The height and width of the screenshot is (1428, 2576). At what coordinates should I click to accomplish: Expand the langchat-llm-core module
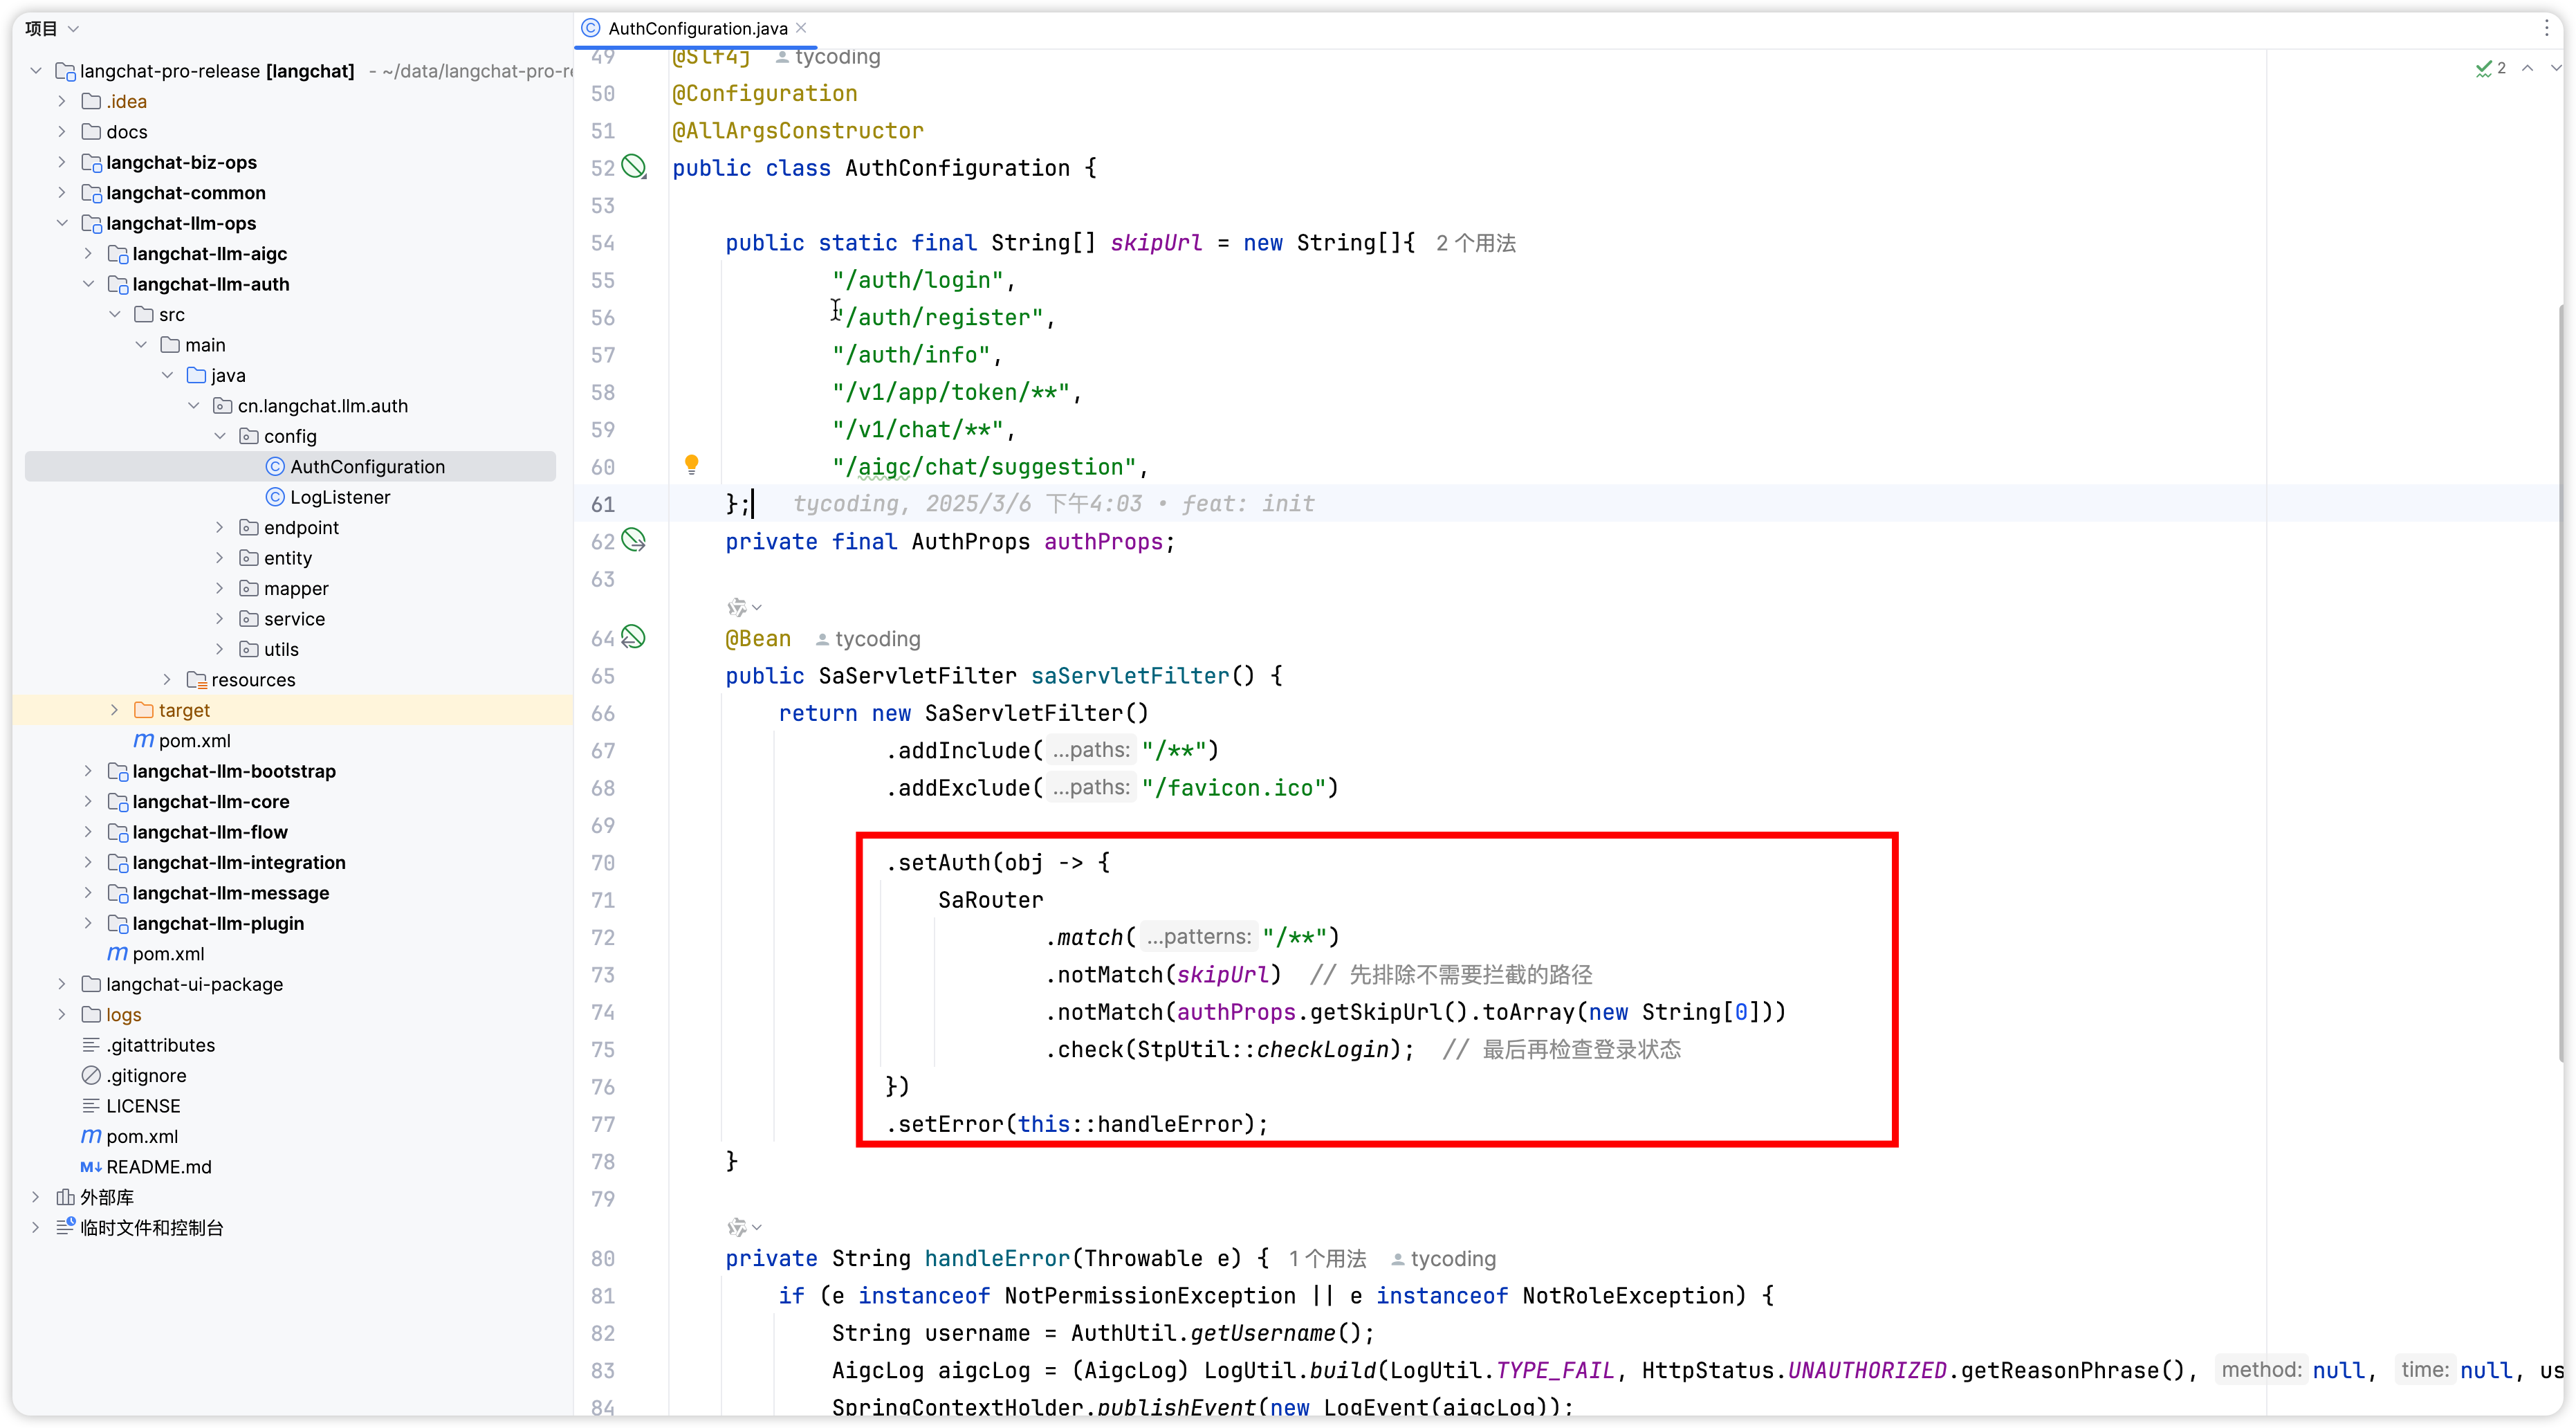coord(88,801)
